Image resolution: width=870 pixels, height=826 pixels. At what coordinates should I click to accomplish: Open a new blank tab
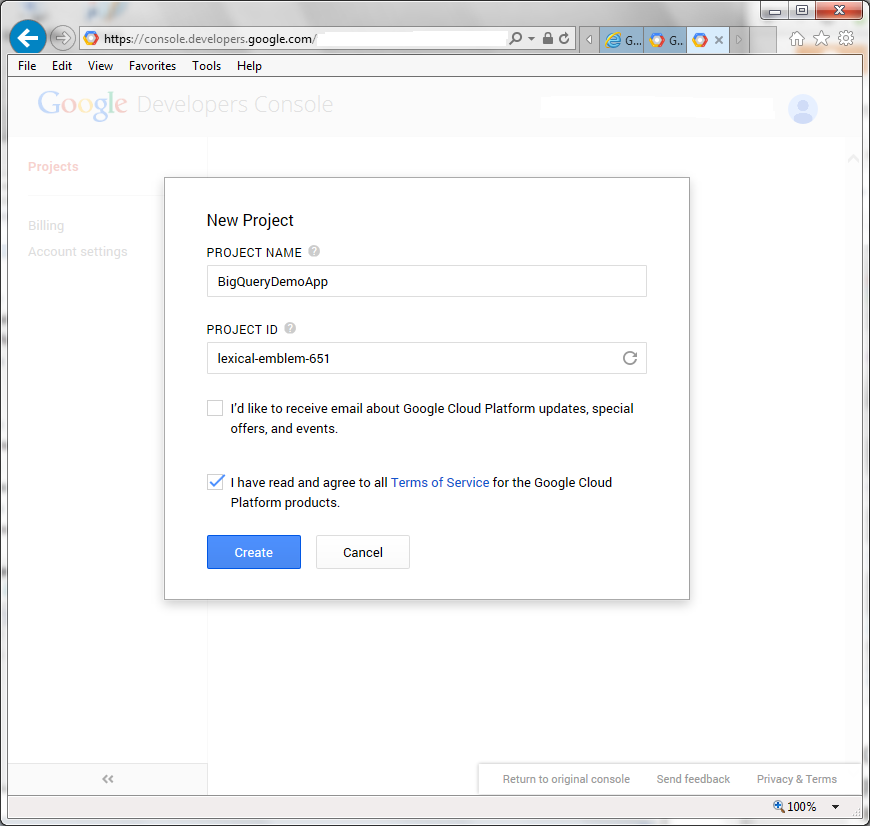(x=763, y=40)
